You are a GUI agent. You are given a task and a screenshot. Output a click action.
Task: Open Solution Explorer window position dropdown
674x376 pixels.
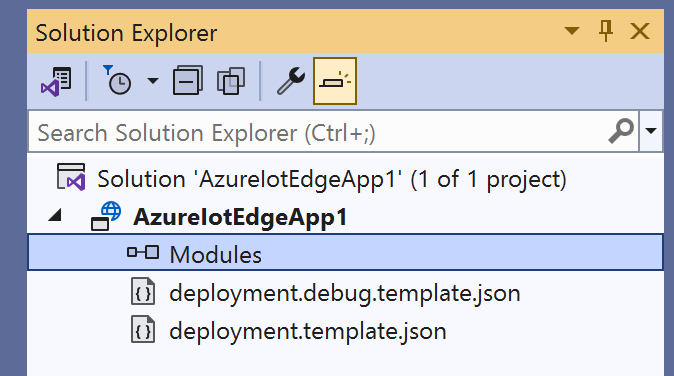coord(572,31)
